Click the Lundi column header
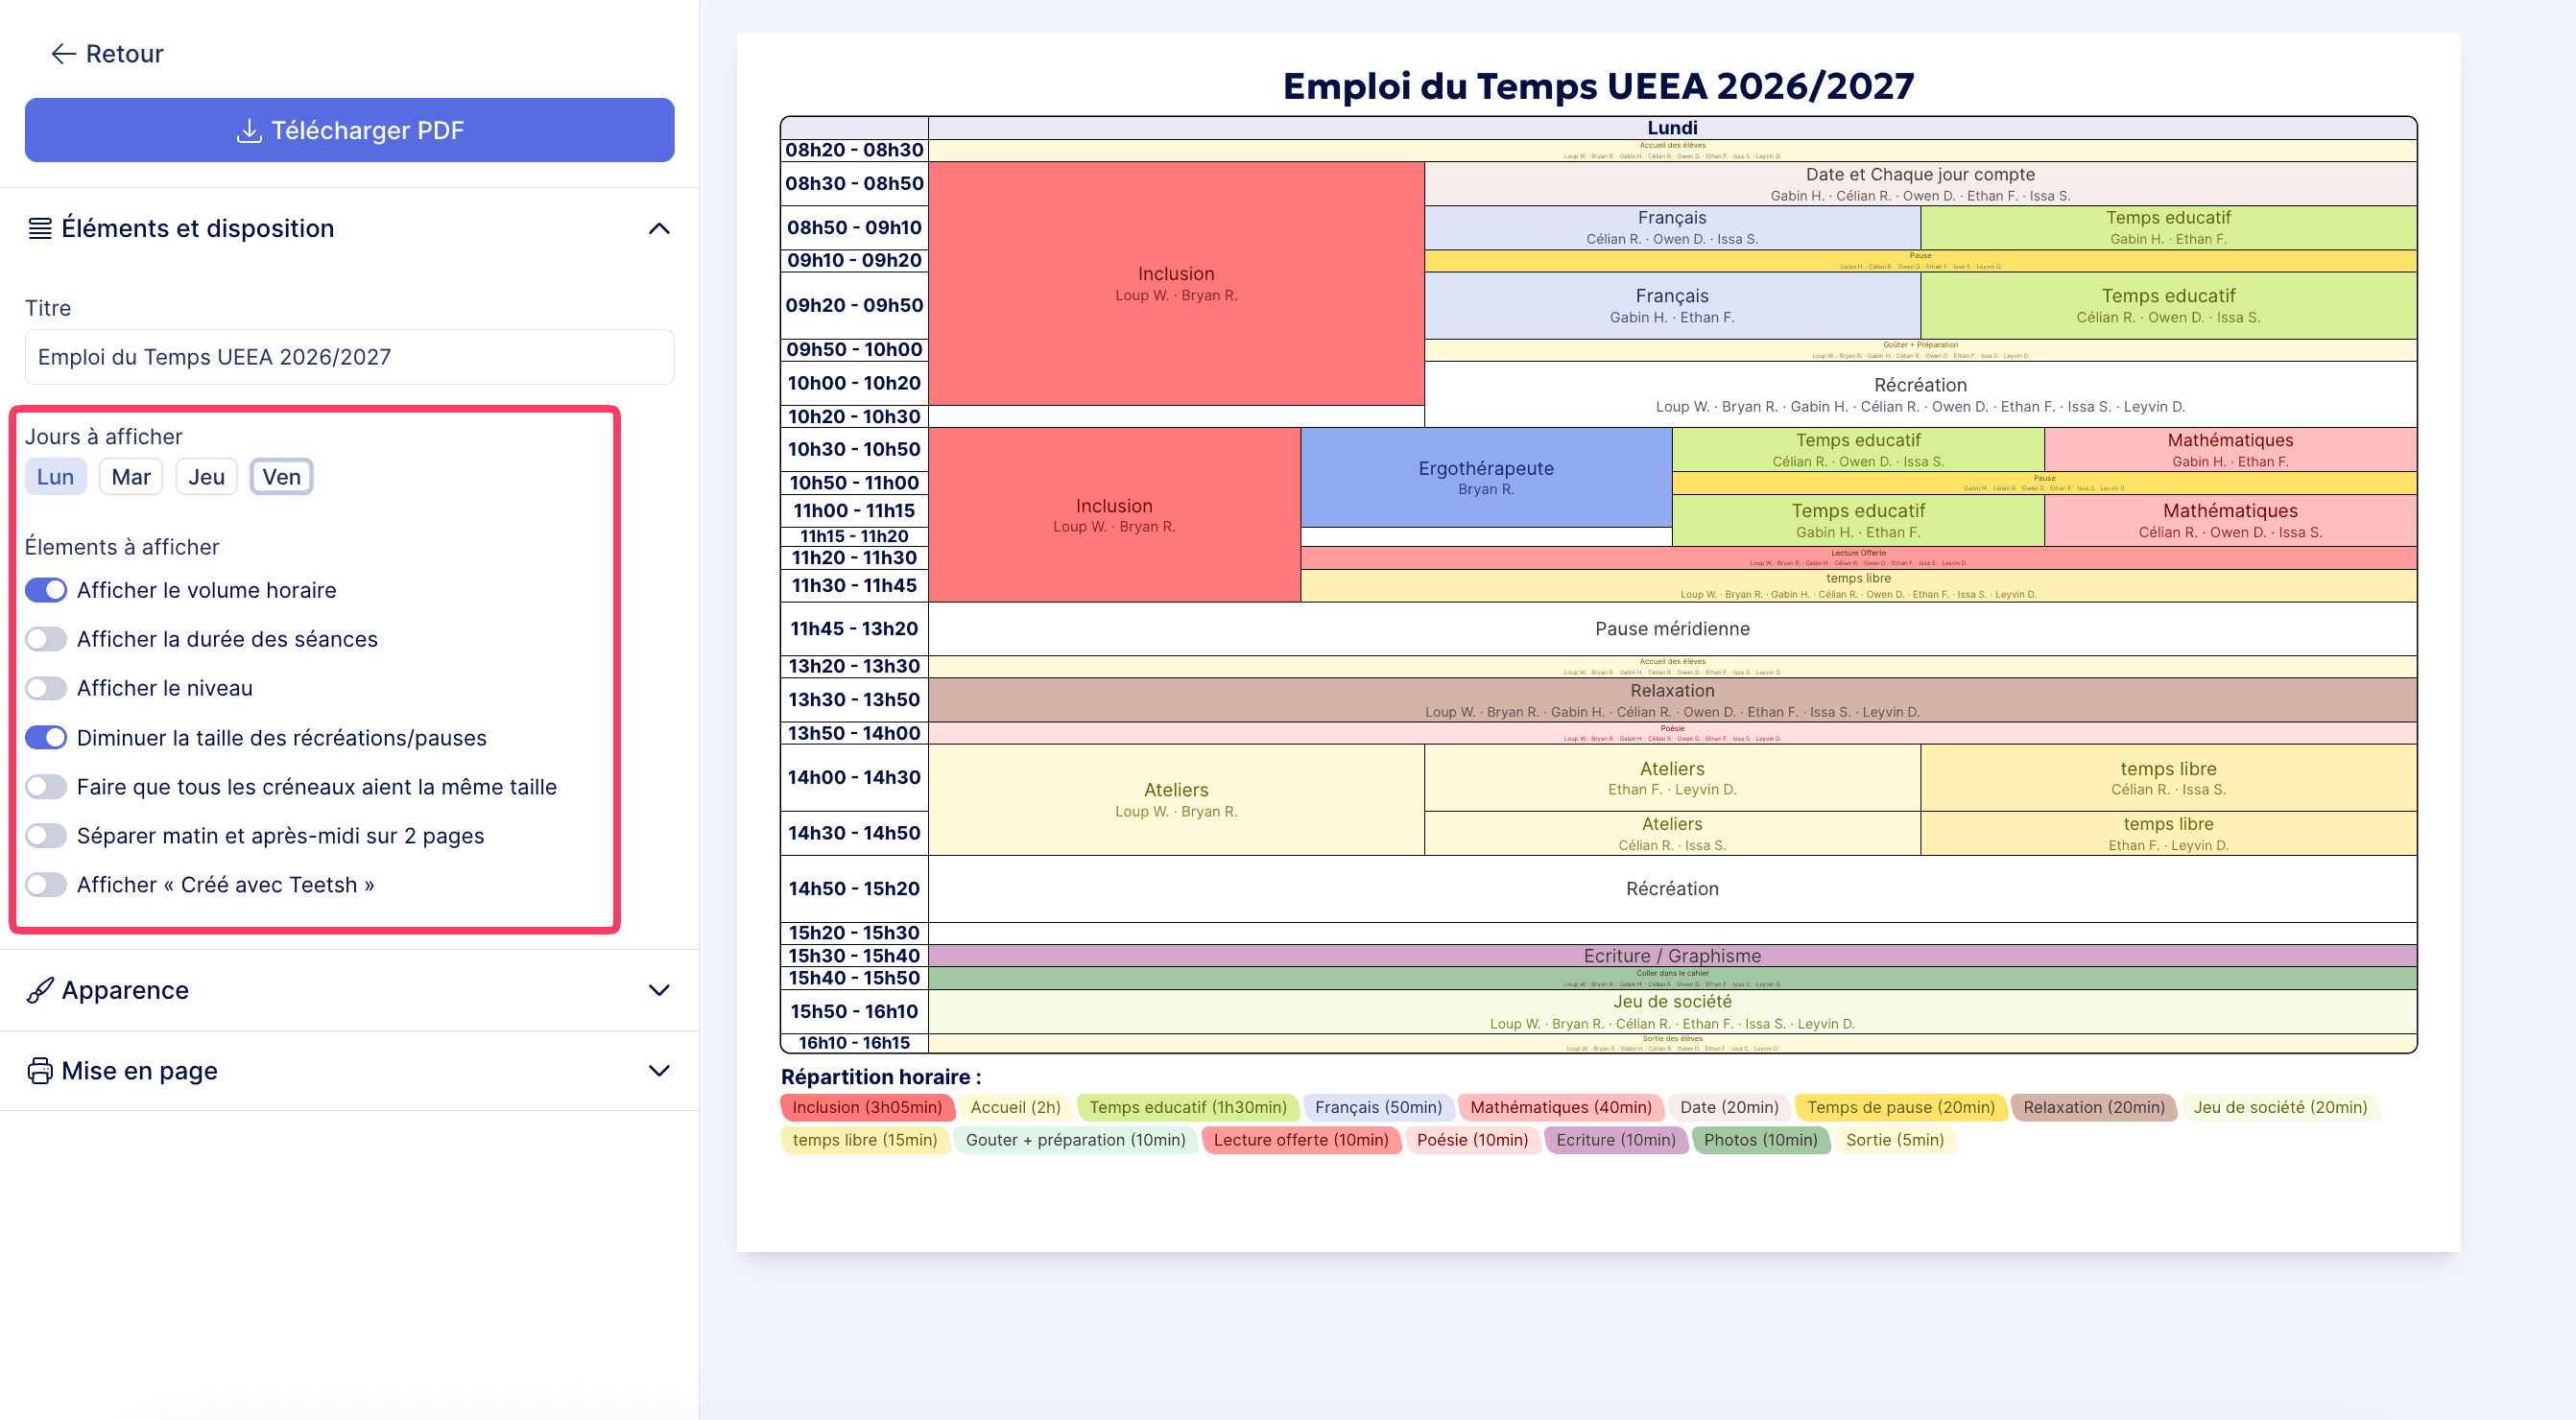Viewport: 2576px width, 1420px height. (1672, 128)
